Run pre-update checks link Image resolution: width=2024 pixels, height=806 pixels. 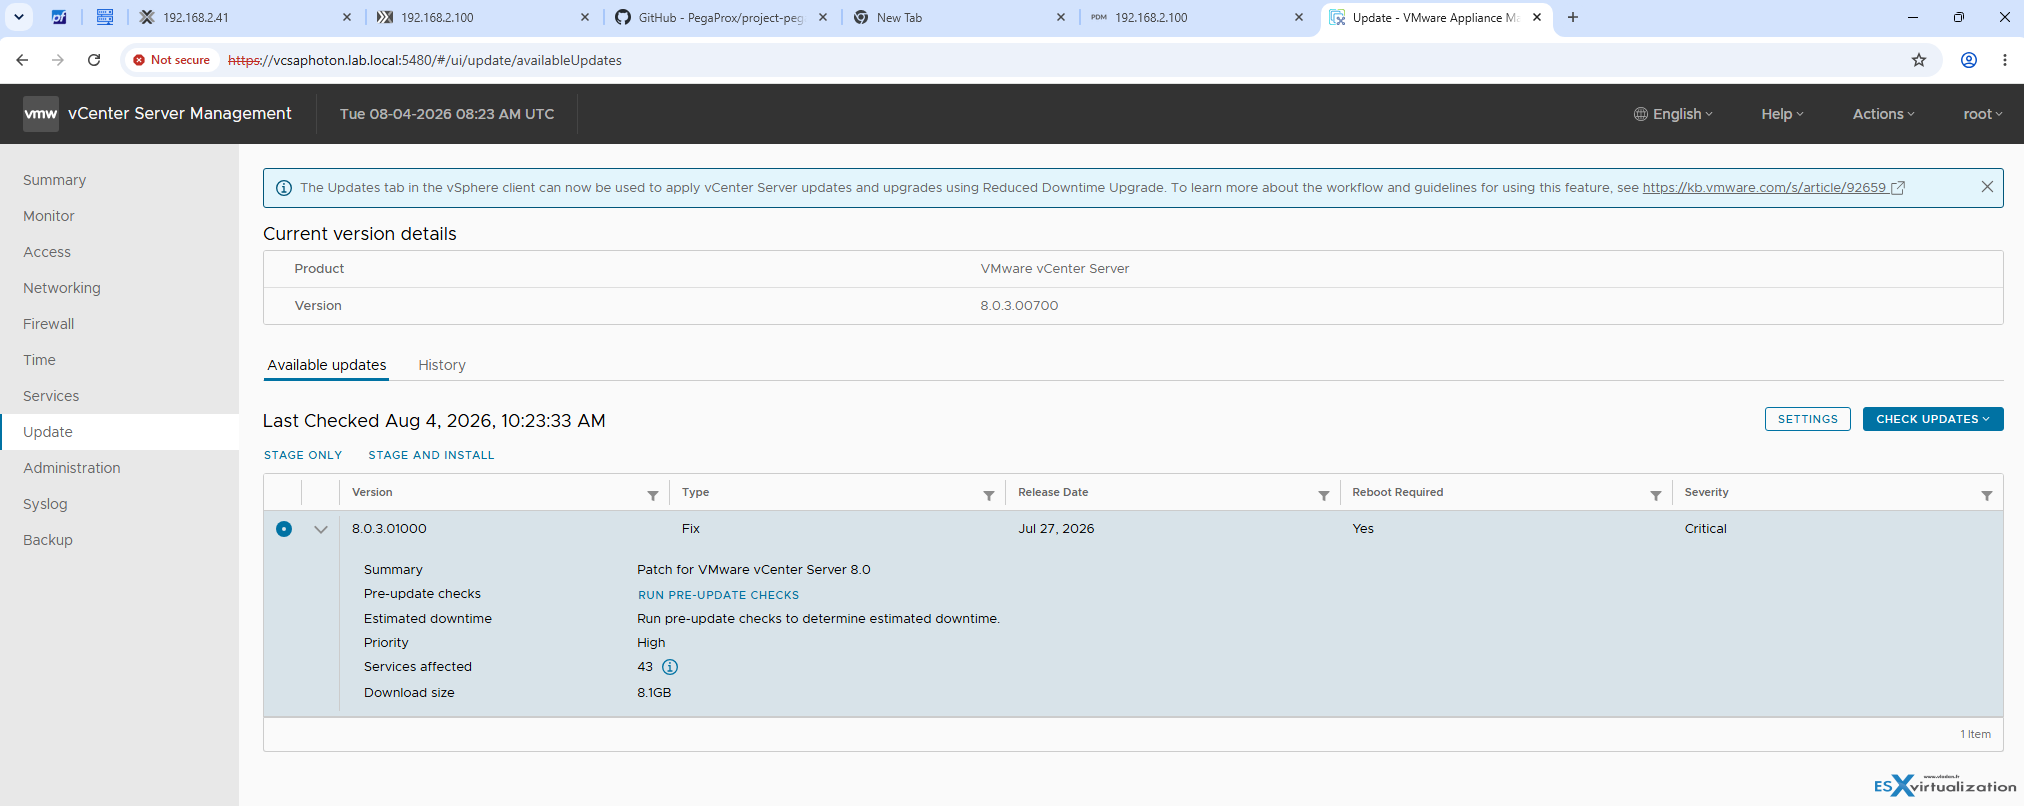tap(718, 595)
